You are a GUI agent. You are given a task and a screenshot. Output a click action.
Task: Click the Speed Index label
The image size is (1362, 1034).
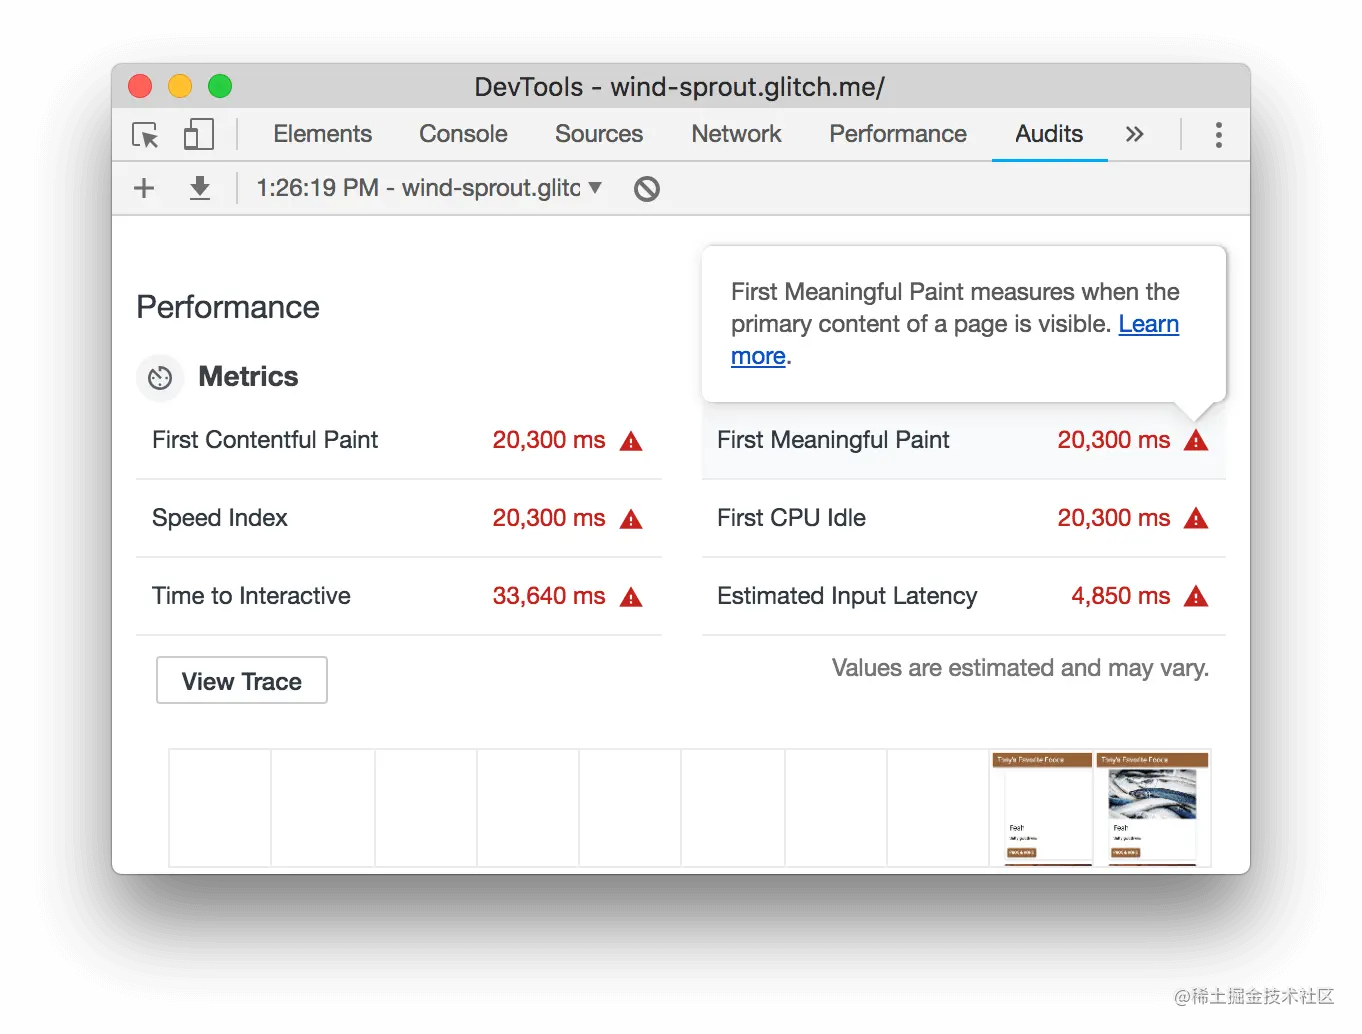(x=220, y=518)
